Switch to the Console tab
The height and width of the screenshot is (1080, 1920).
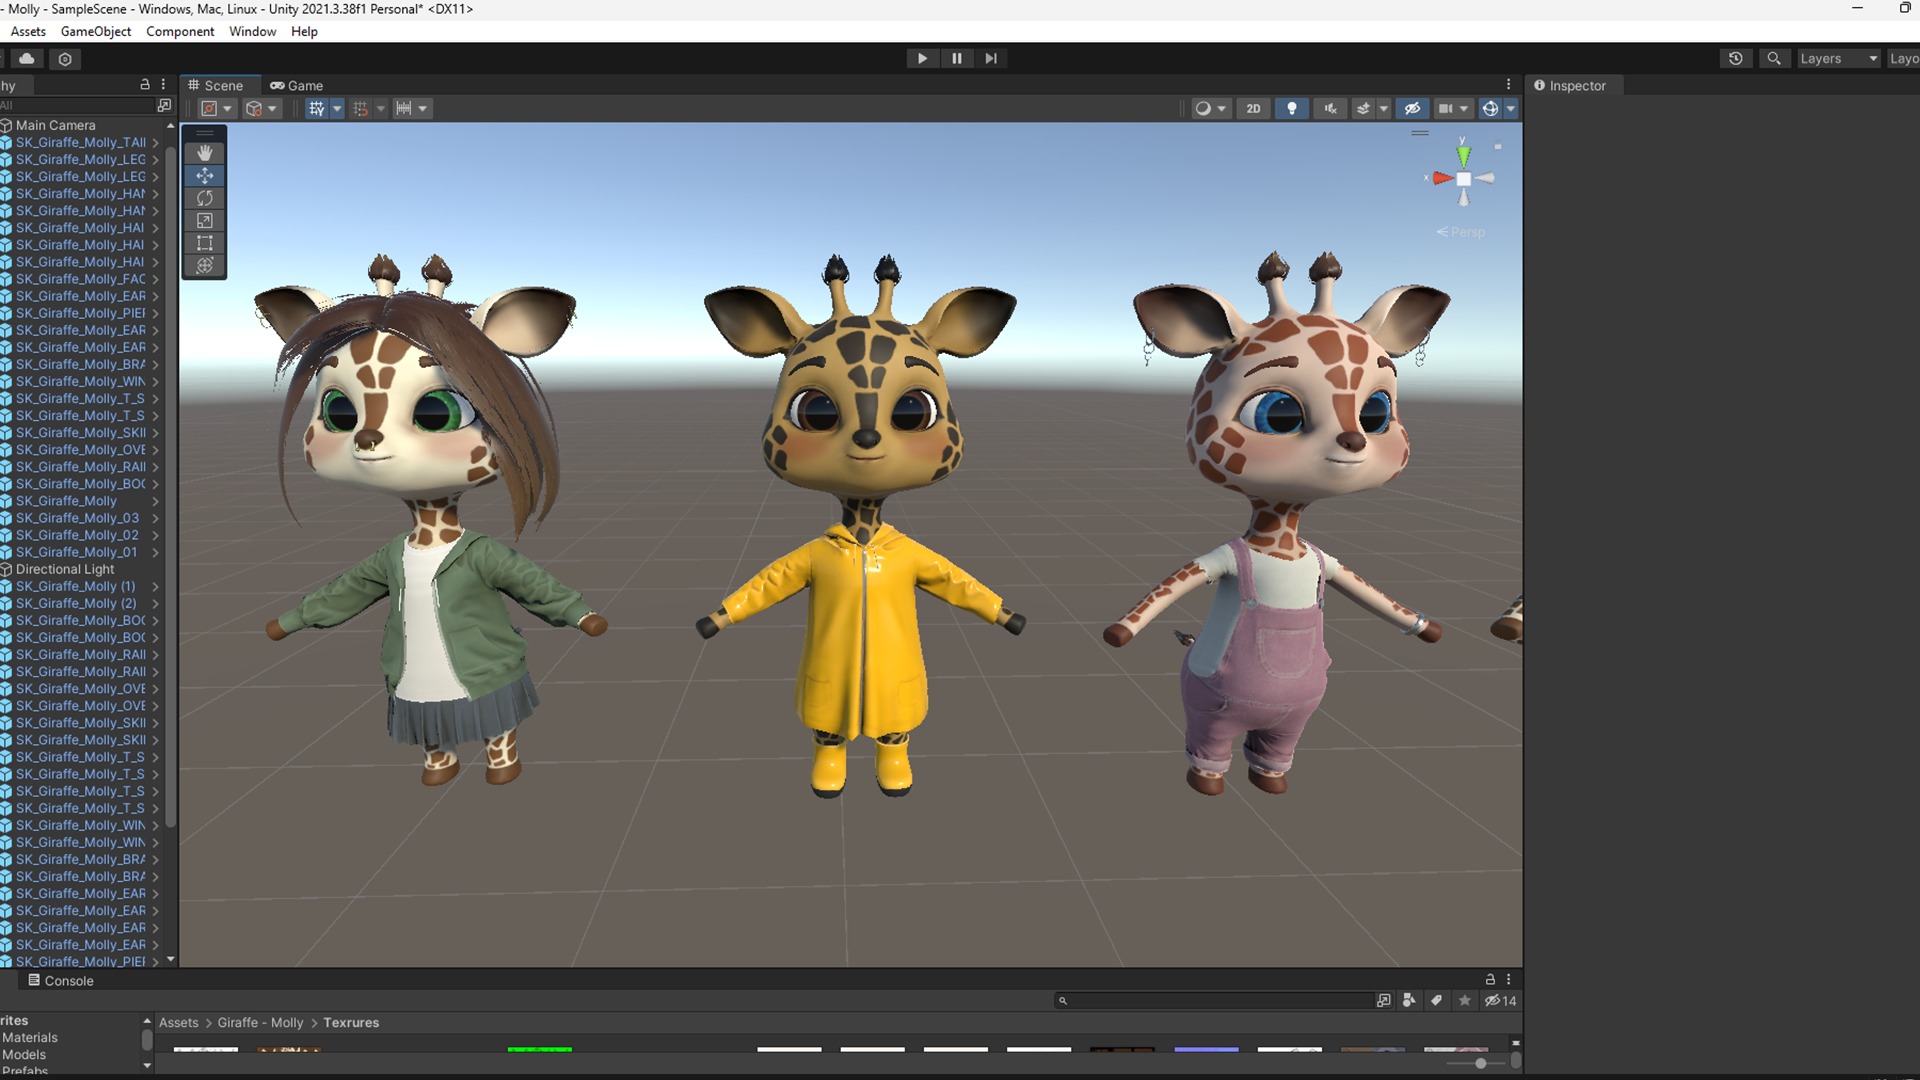61,980
